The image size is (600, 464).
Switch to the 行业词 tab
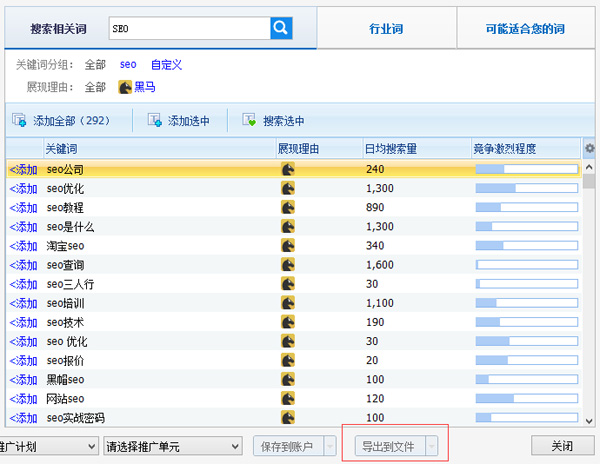(386, 30)
